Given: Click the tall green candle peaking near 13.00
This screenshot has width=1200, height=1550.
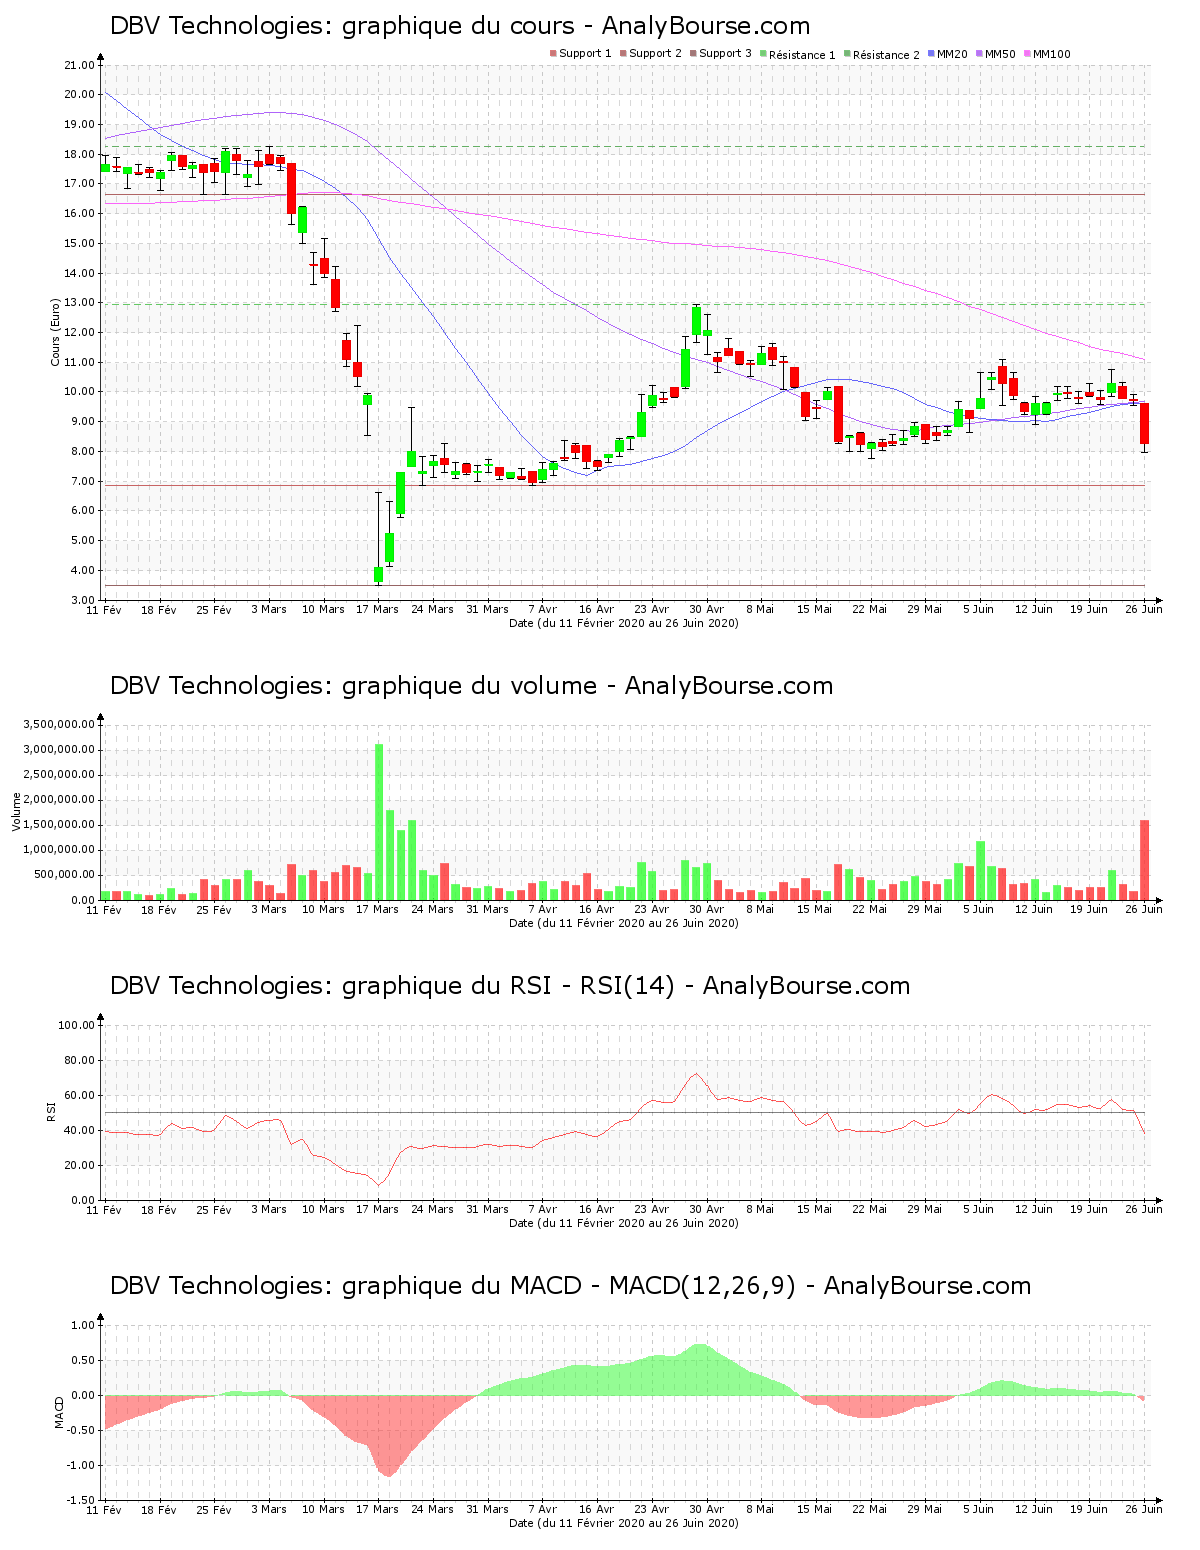Looking at the screenshot, I should tap(696, 321).
